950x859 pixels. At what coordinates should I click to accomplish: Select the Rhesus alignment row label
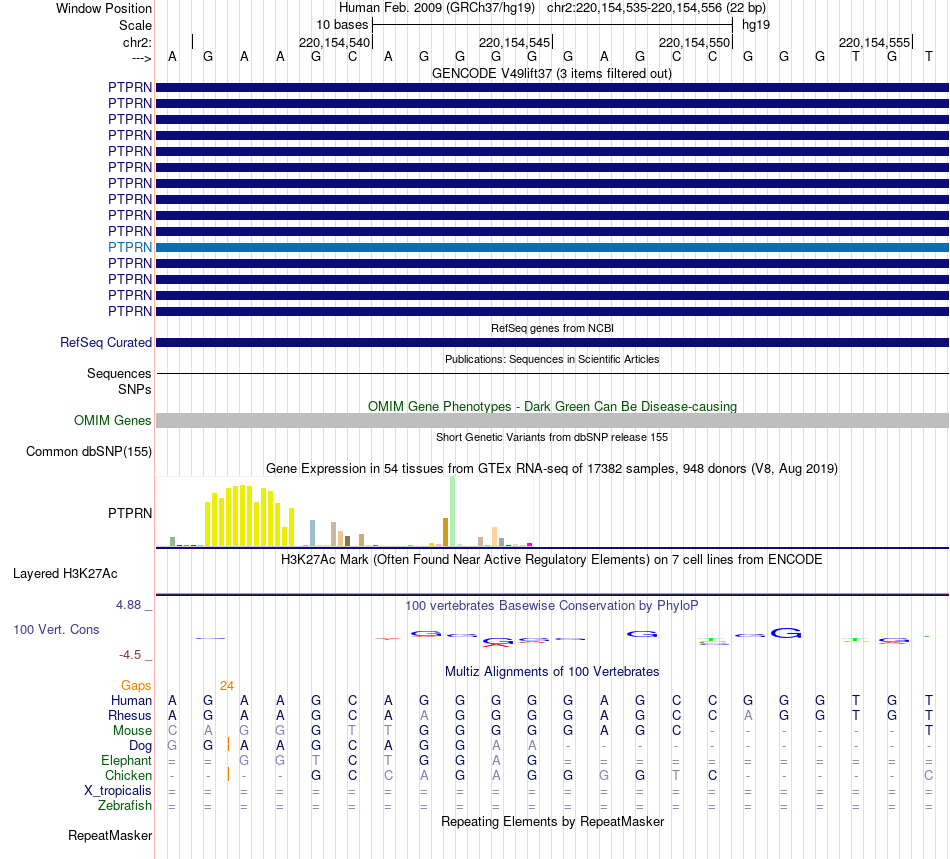tap(130, 715)
